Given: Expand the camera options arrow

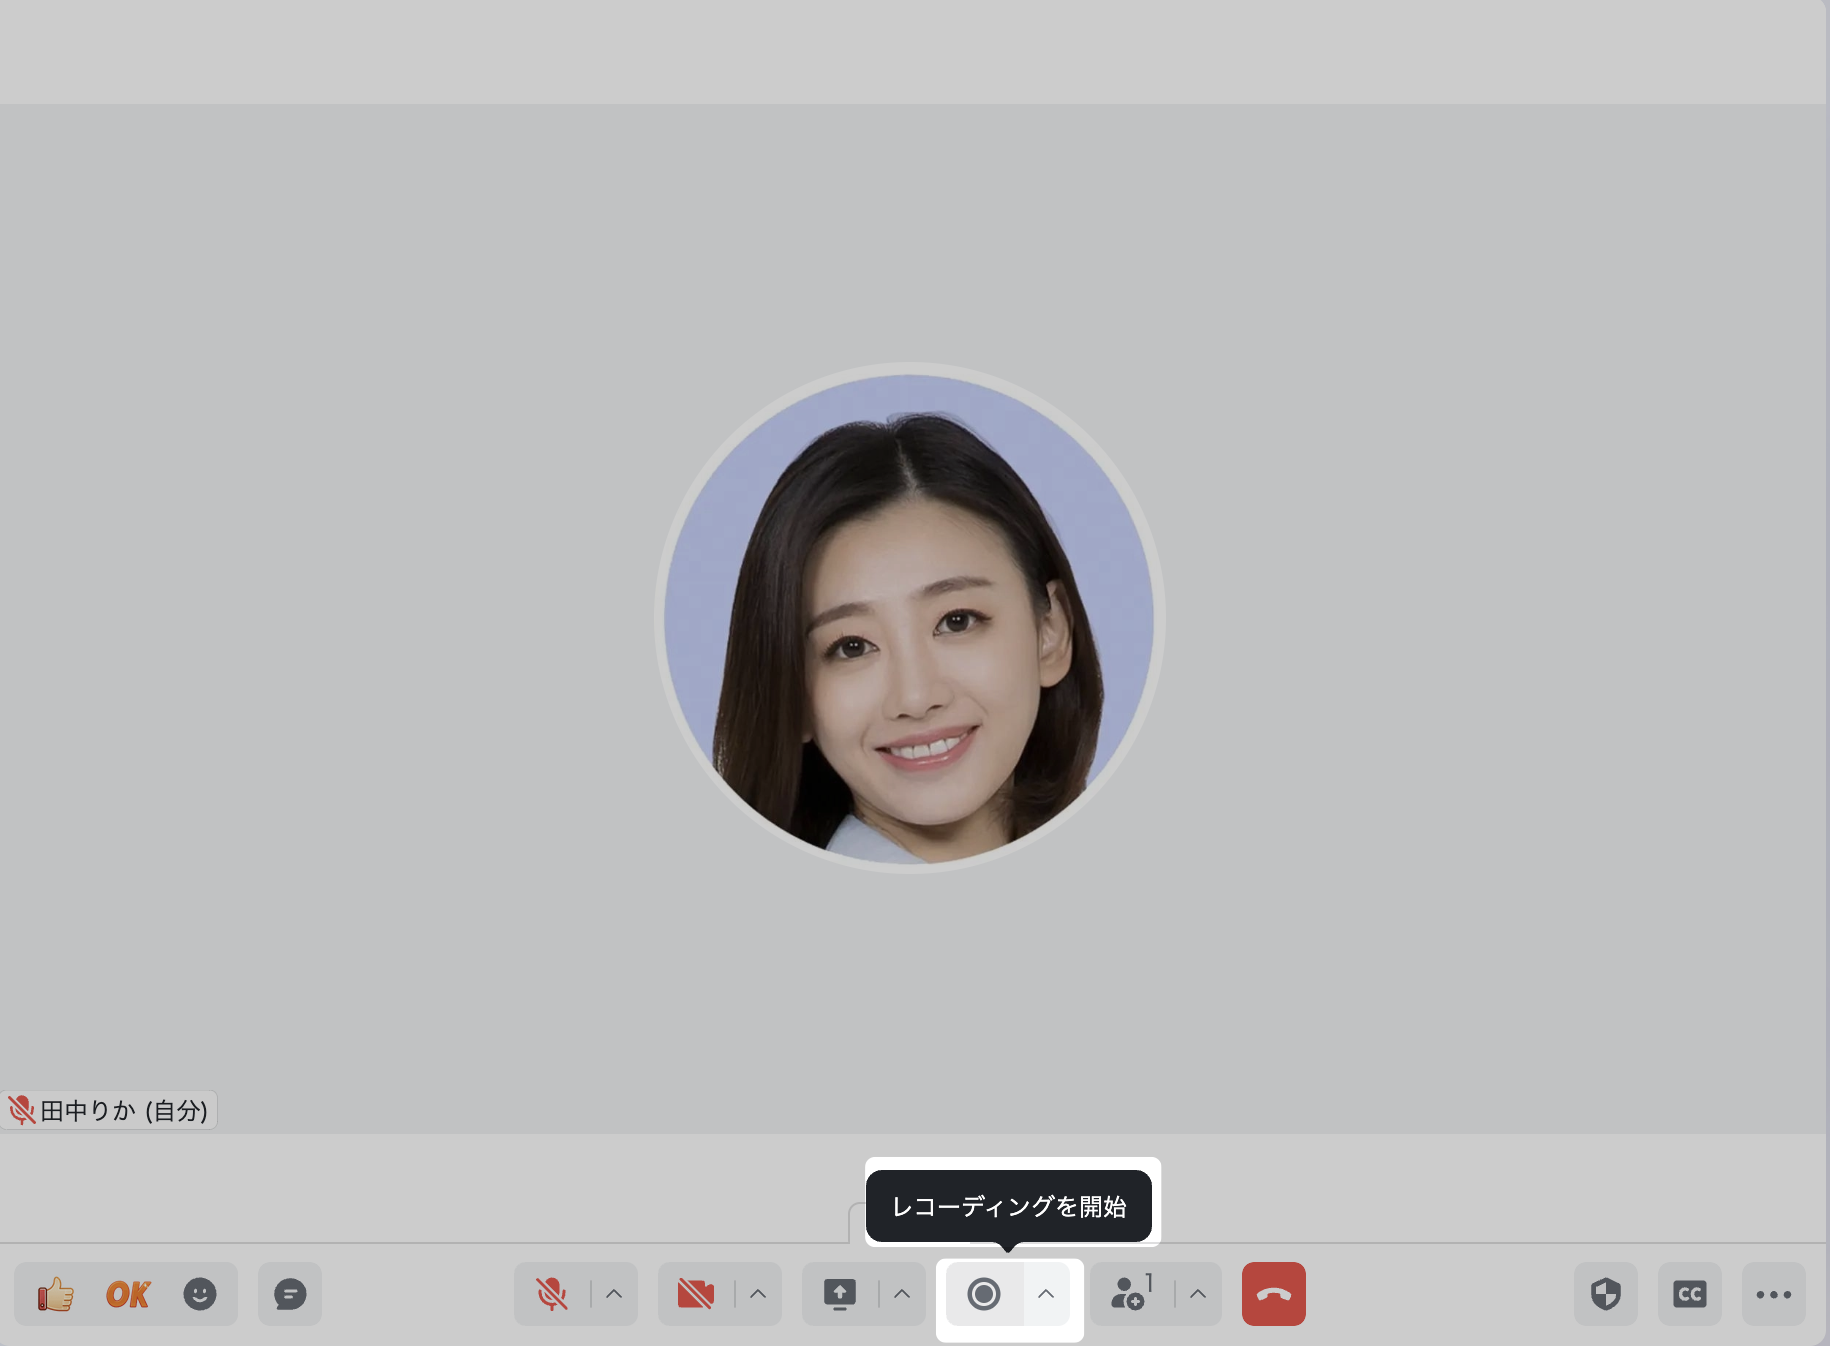Looking at the screenshot, I should coord(758,1294).
